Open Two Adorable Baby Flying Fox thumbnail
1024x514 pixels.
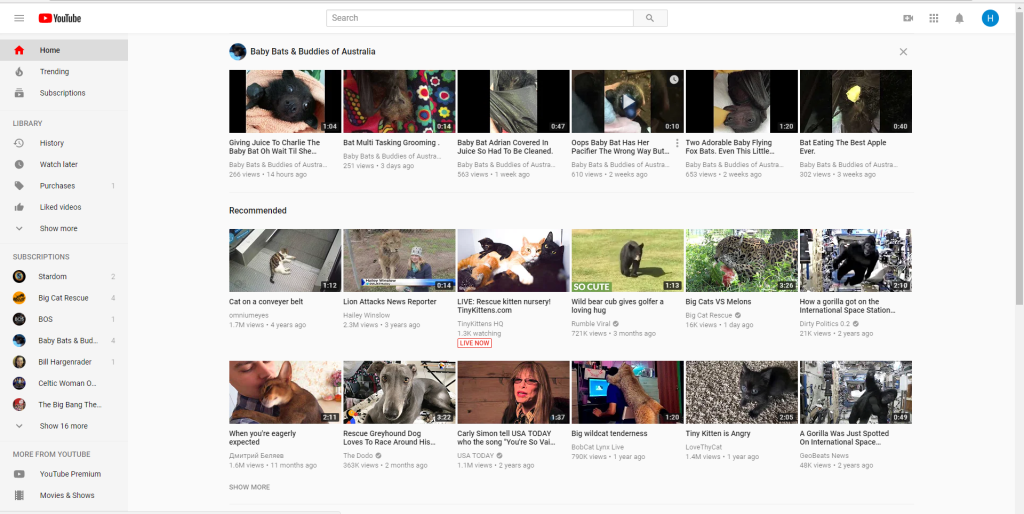coord(742,101)
